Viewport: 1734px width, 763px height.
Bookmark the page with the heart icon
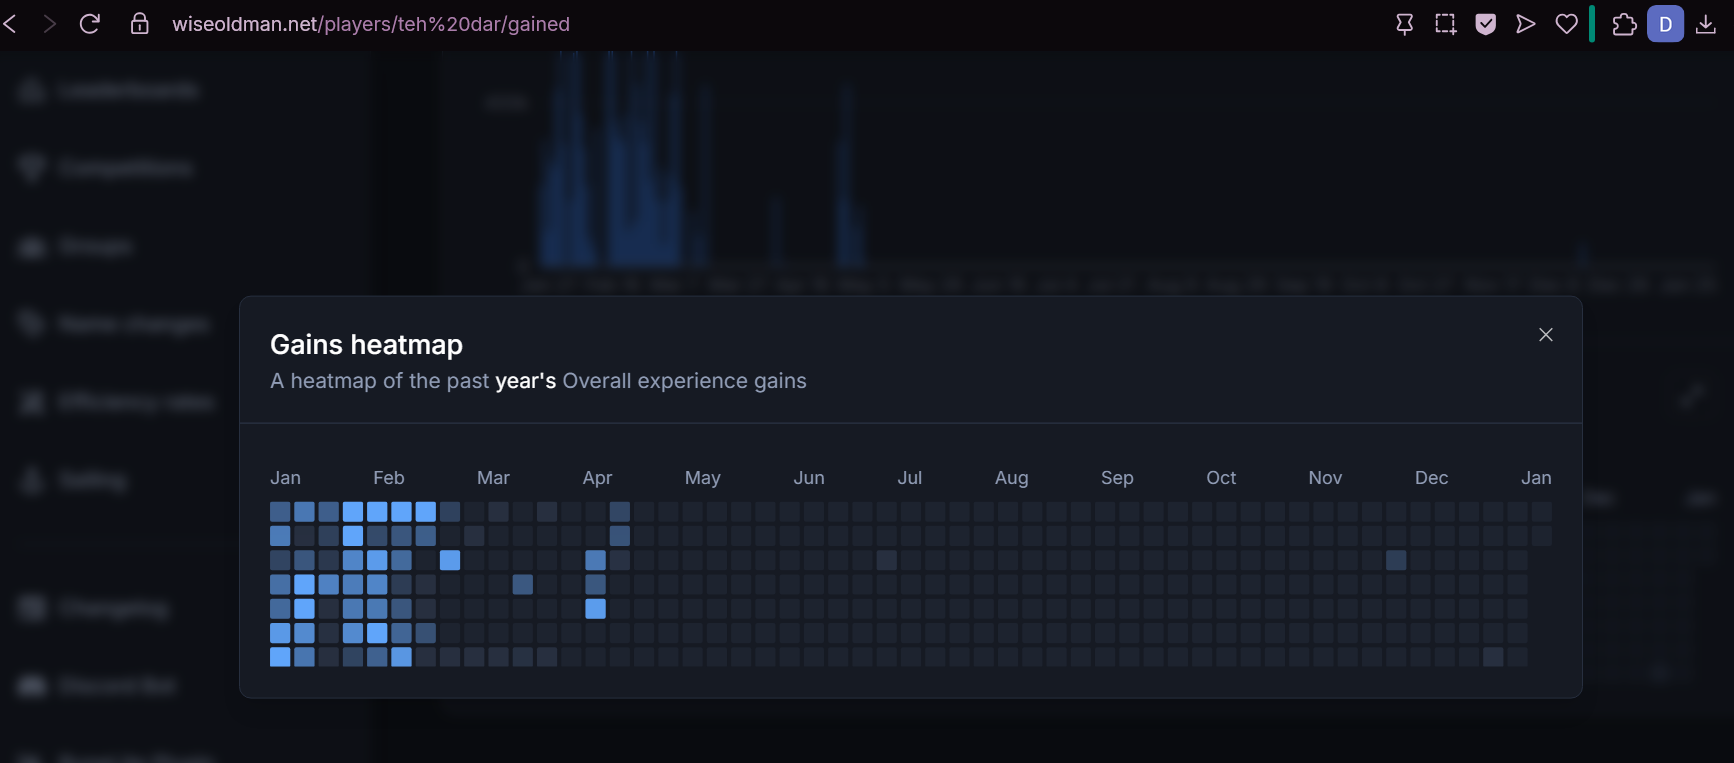click(x=1566, y=24)
